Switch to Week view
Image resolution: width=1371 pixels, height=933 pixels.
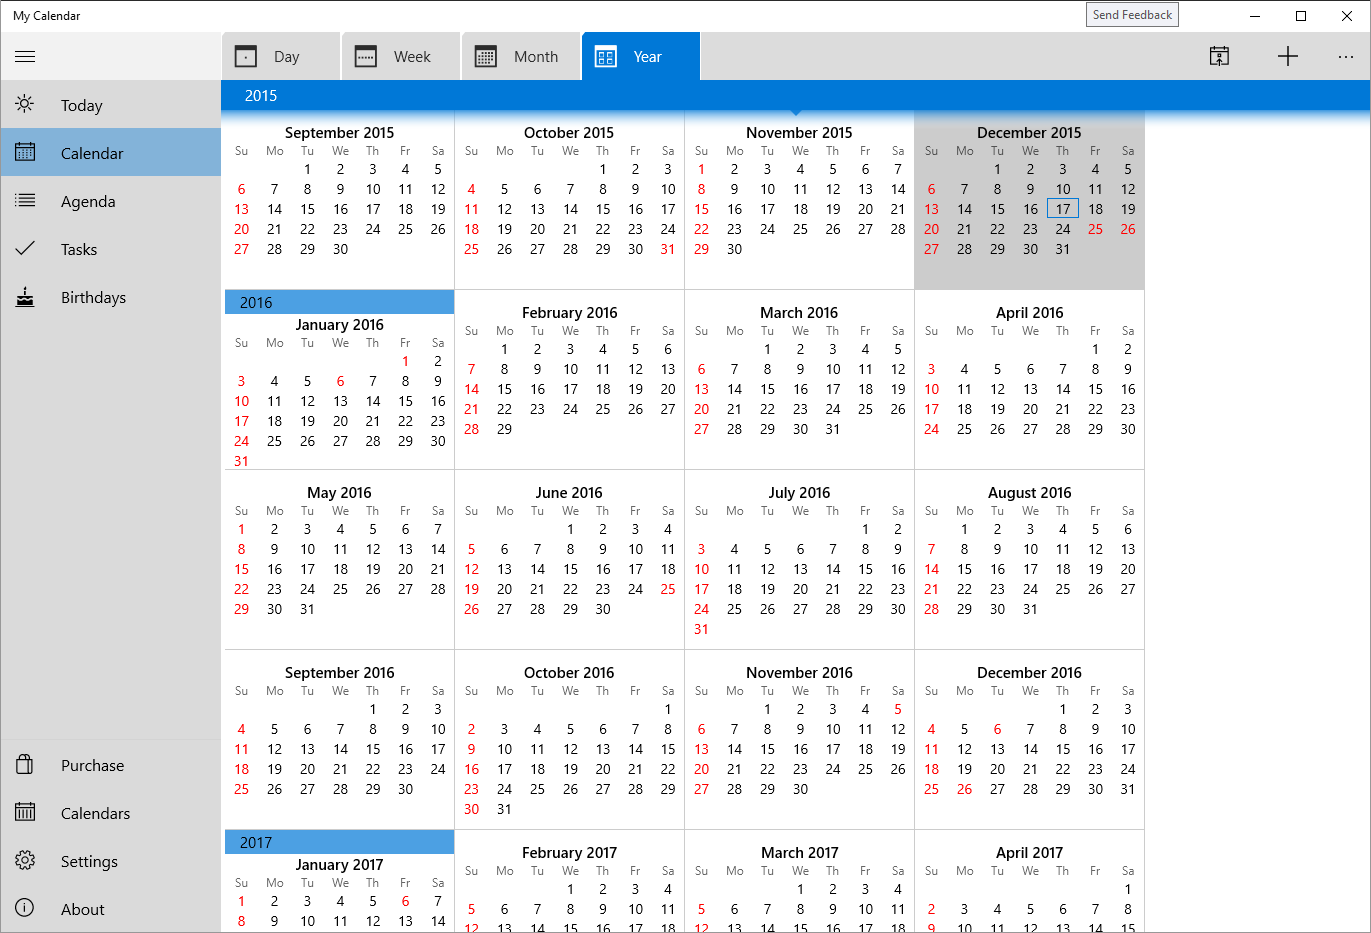coord(400,56)
